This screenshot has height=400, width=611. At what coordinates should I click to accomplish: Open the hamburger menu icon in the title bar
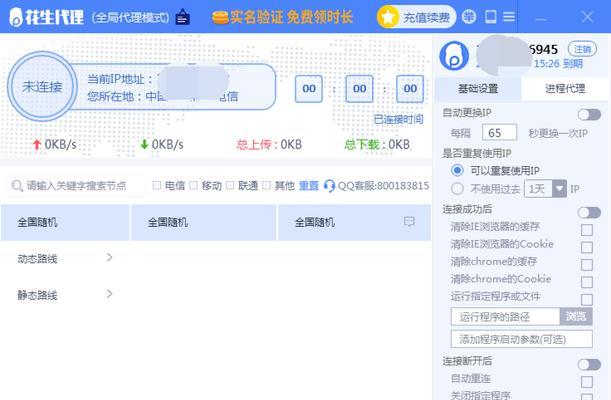(x=509, y=17)
